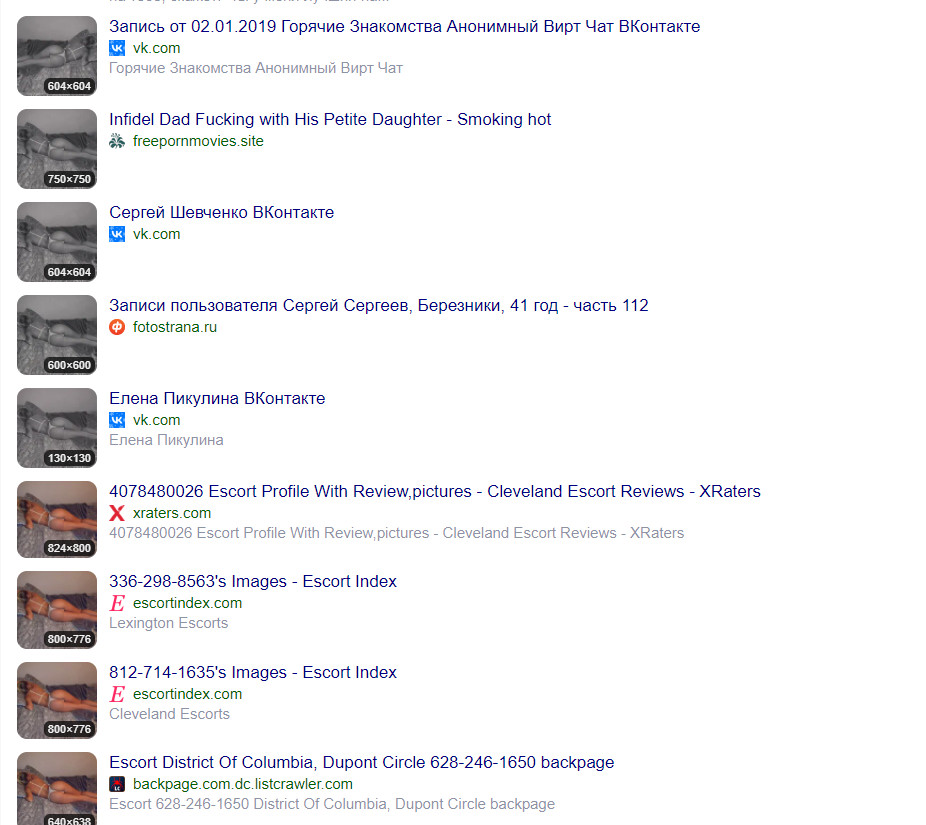926x825 pixels.
Task: Click the xraters.com domain link
Action: [172, 513]
